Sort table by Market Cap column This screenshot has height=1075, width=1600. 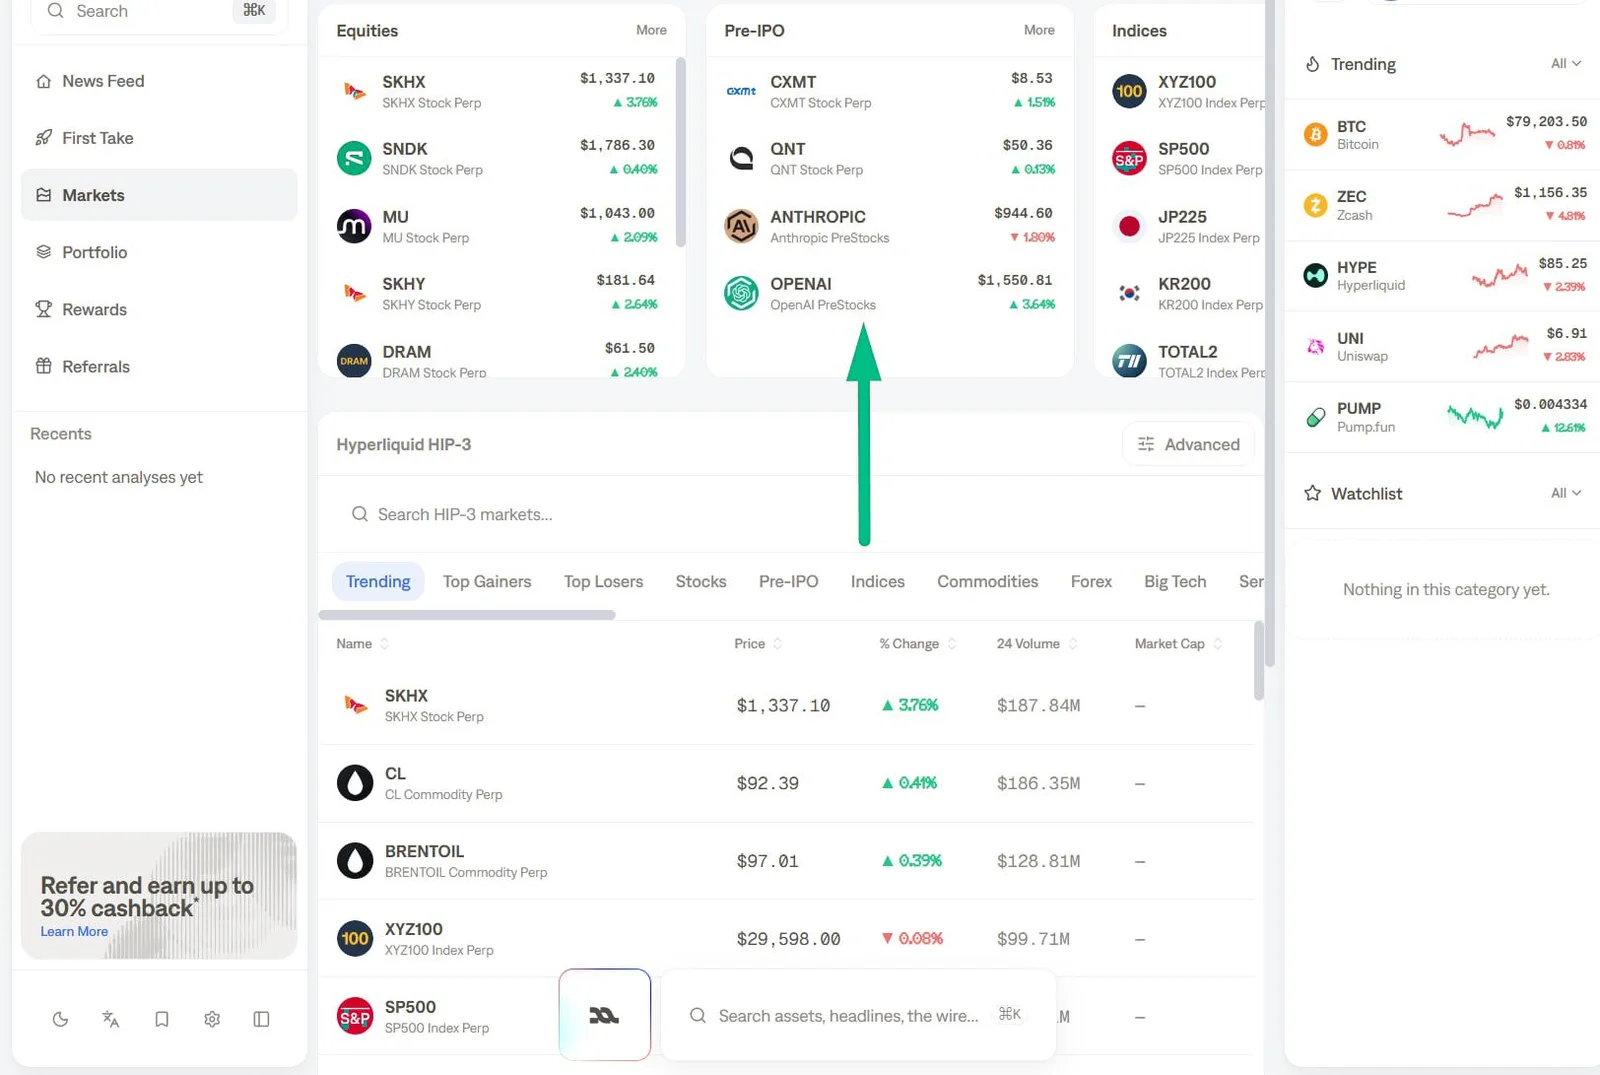pyautogui.click(x=1178, y=644)
